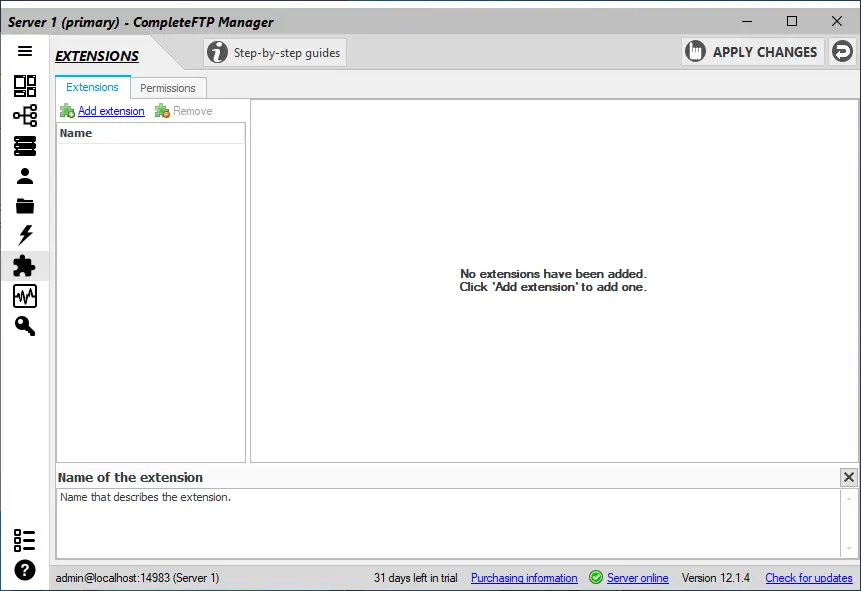
Task: Click the 'No extensions have been added.' message
Action: click(x=553, y=274)
